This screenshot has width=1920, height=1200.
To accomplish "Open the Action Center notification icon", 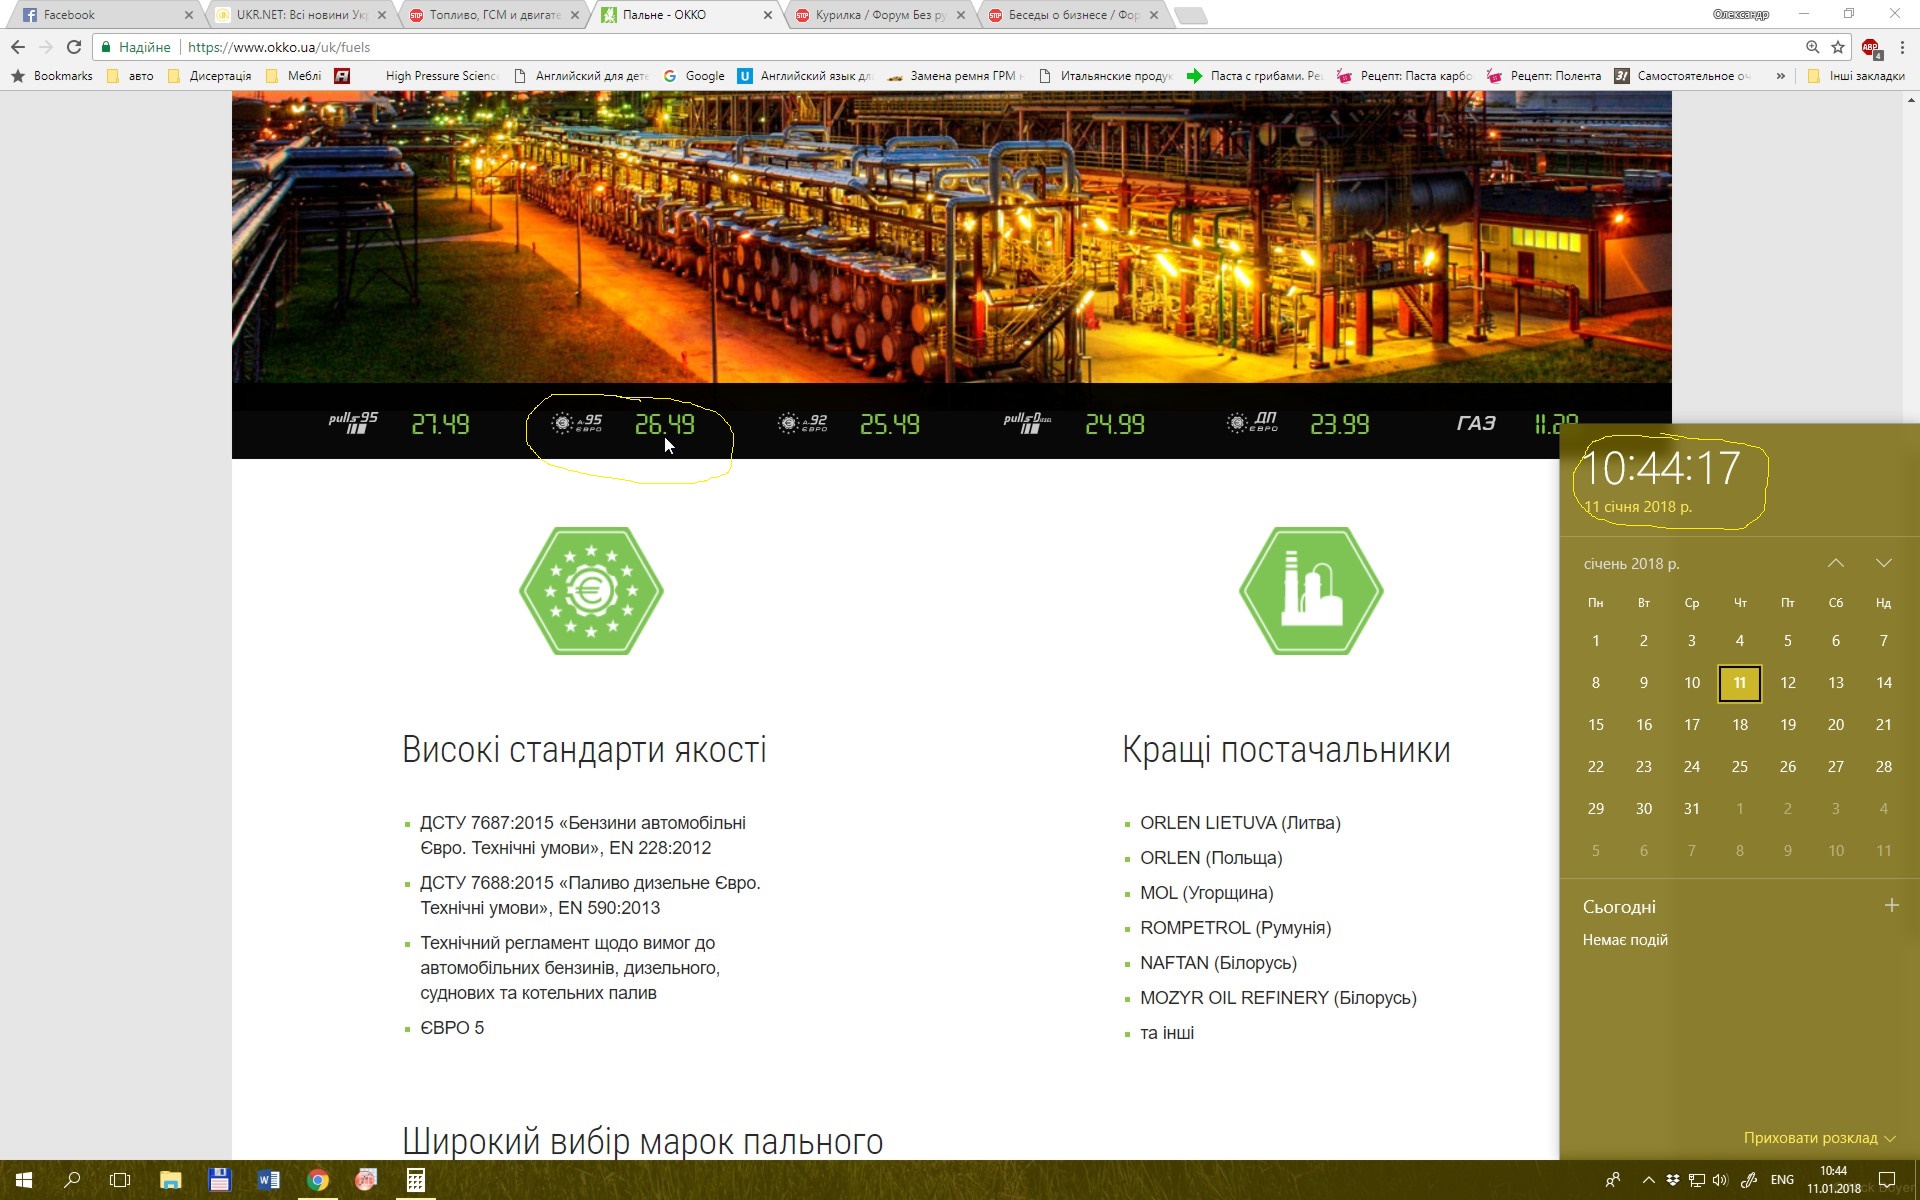I will pos(1887,1180).
